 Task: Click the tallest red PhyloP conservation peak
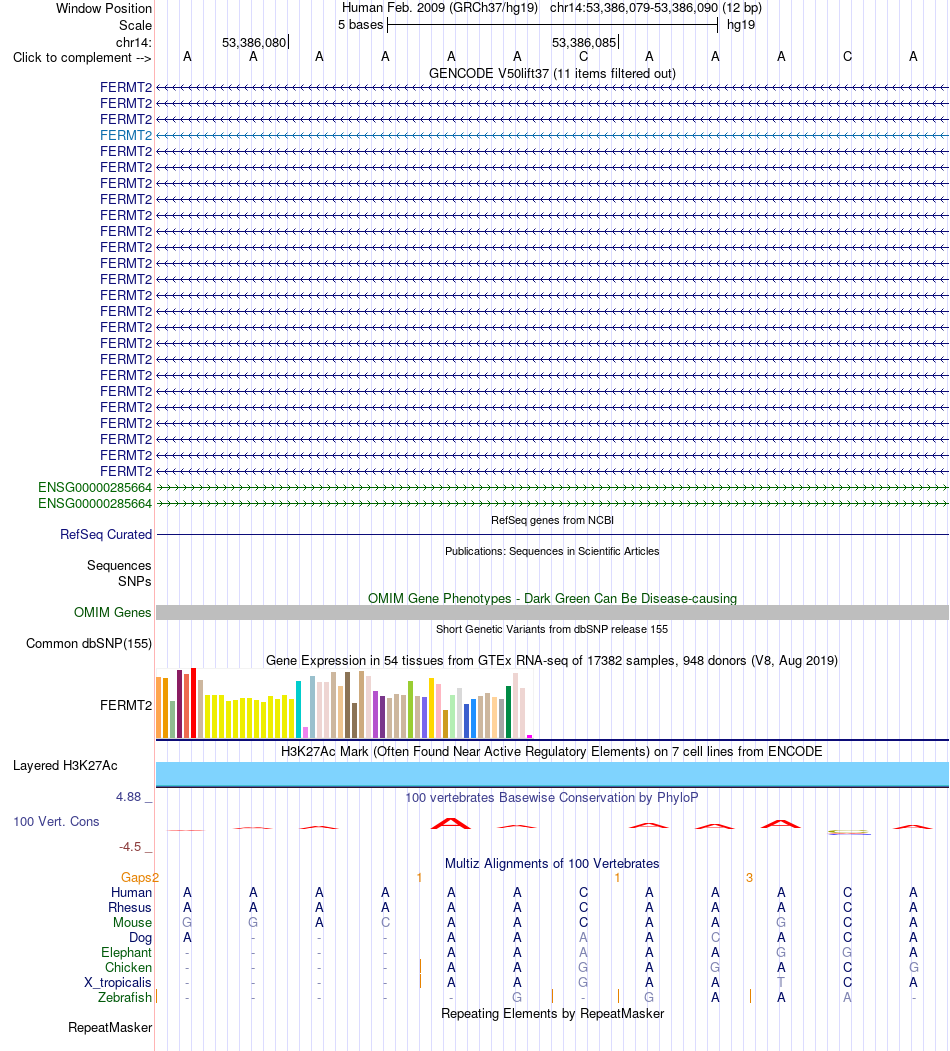[x=451, y=823]
